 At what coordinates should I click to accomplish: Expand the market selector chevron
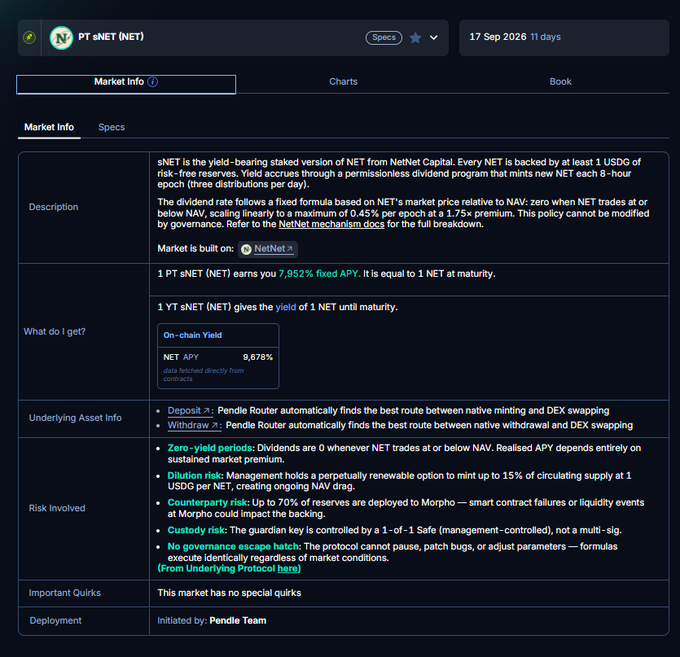click(433, 38)
